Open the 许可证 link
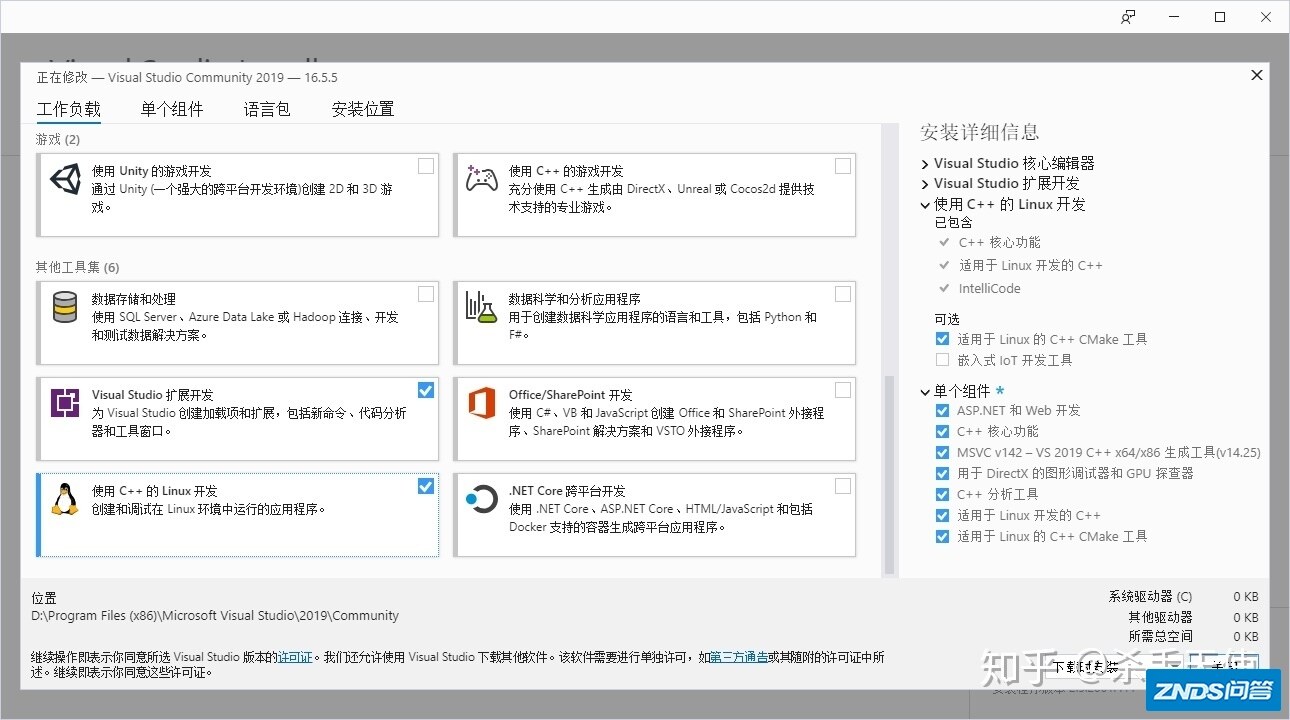This screenshot has width=1290, height=720. (295, 657)
